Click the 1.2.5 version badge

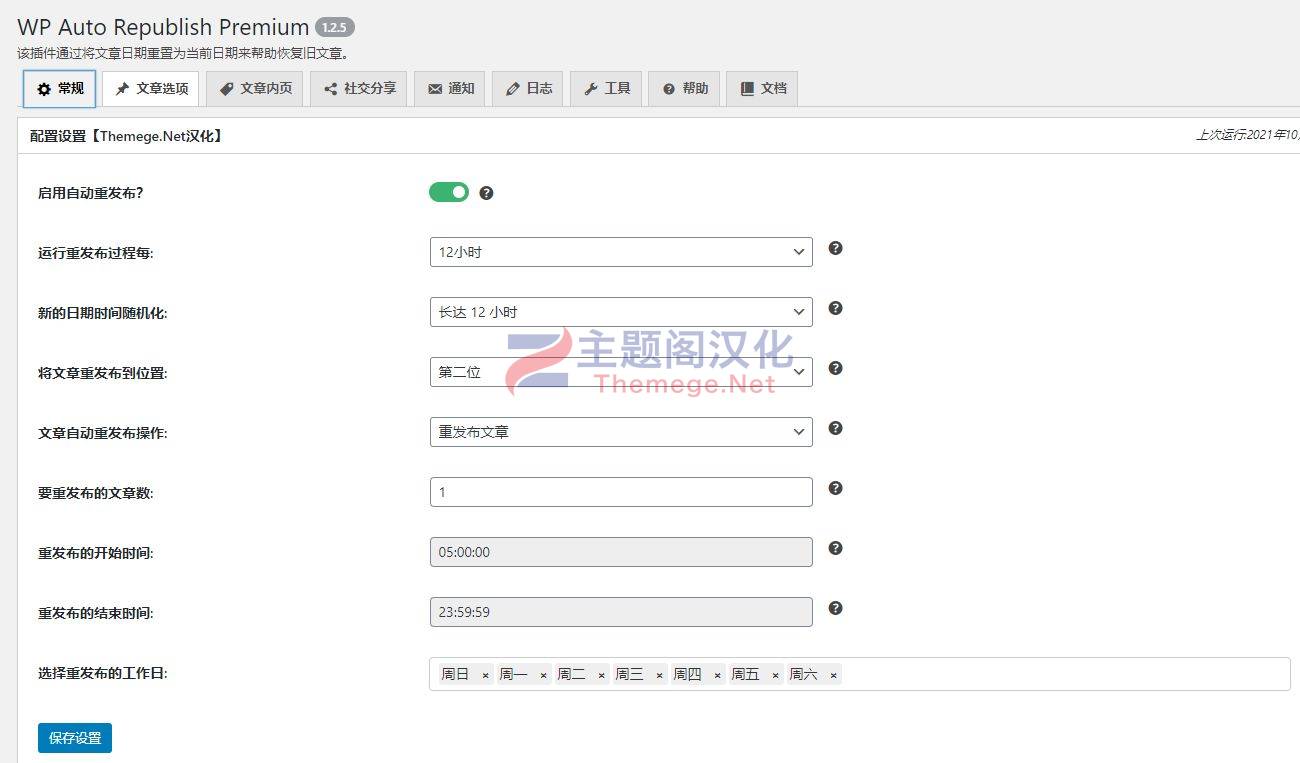[x=335, y=28]
